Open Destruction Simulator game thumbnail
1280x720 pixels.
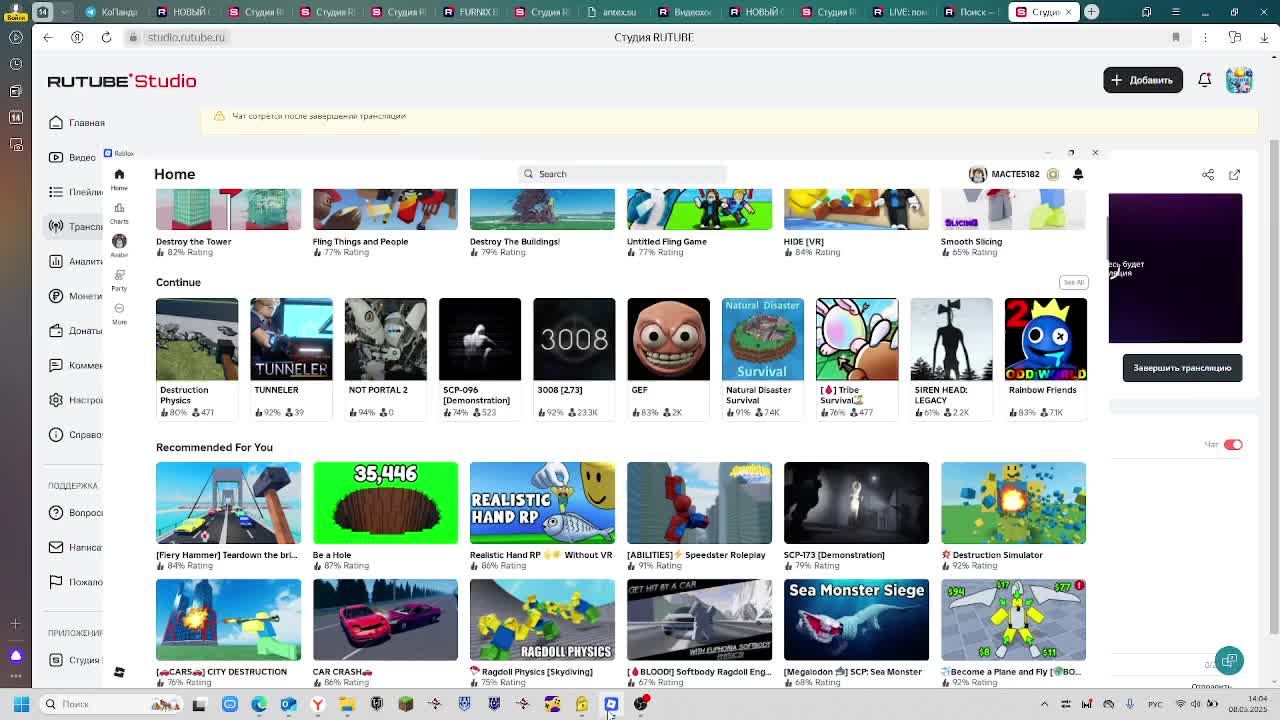(x=1013, y=503)
